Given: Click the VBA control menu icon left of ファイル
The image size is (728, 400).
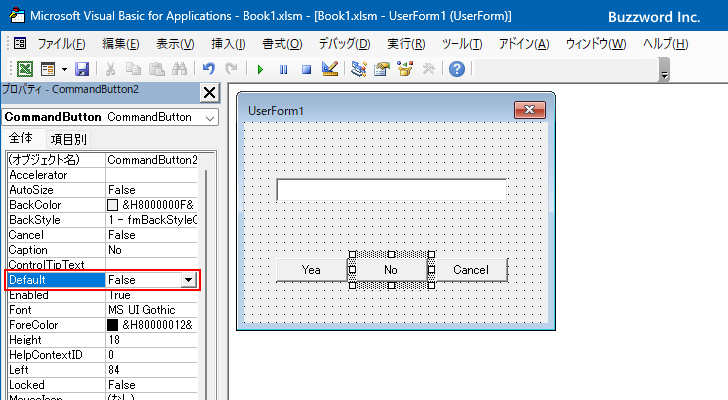Looking at the screenshot, I should pos(20,44).
